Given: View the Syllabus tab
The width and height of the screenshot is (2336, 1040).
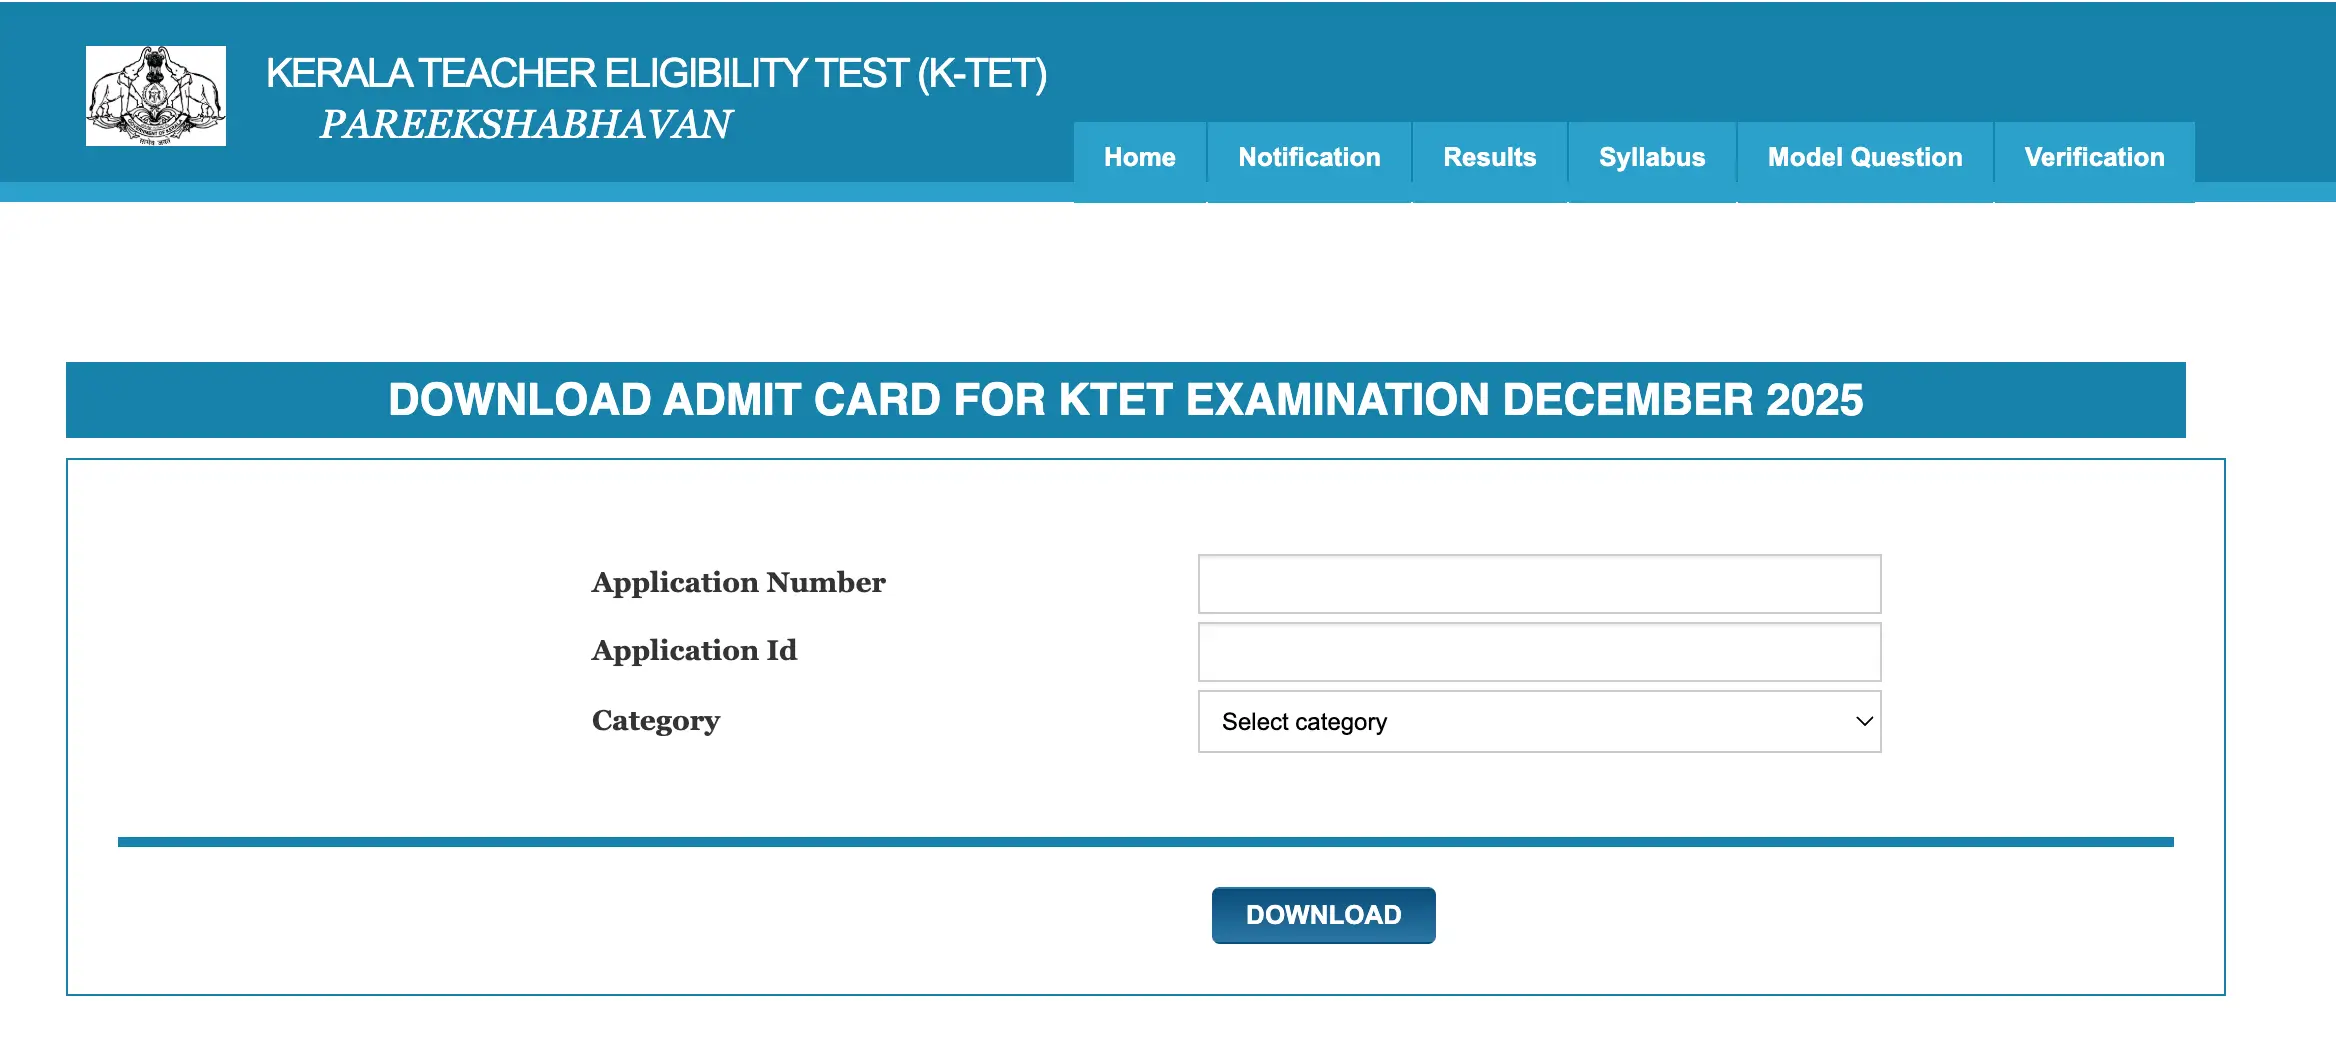Looking at the screenshot, I should [x=1651, y=157].
